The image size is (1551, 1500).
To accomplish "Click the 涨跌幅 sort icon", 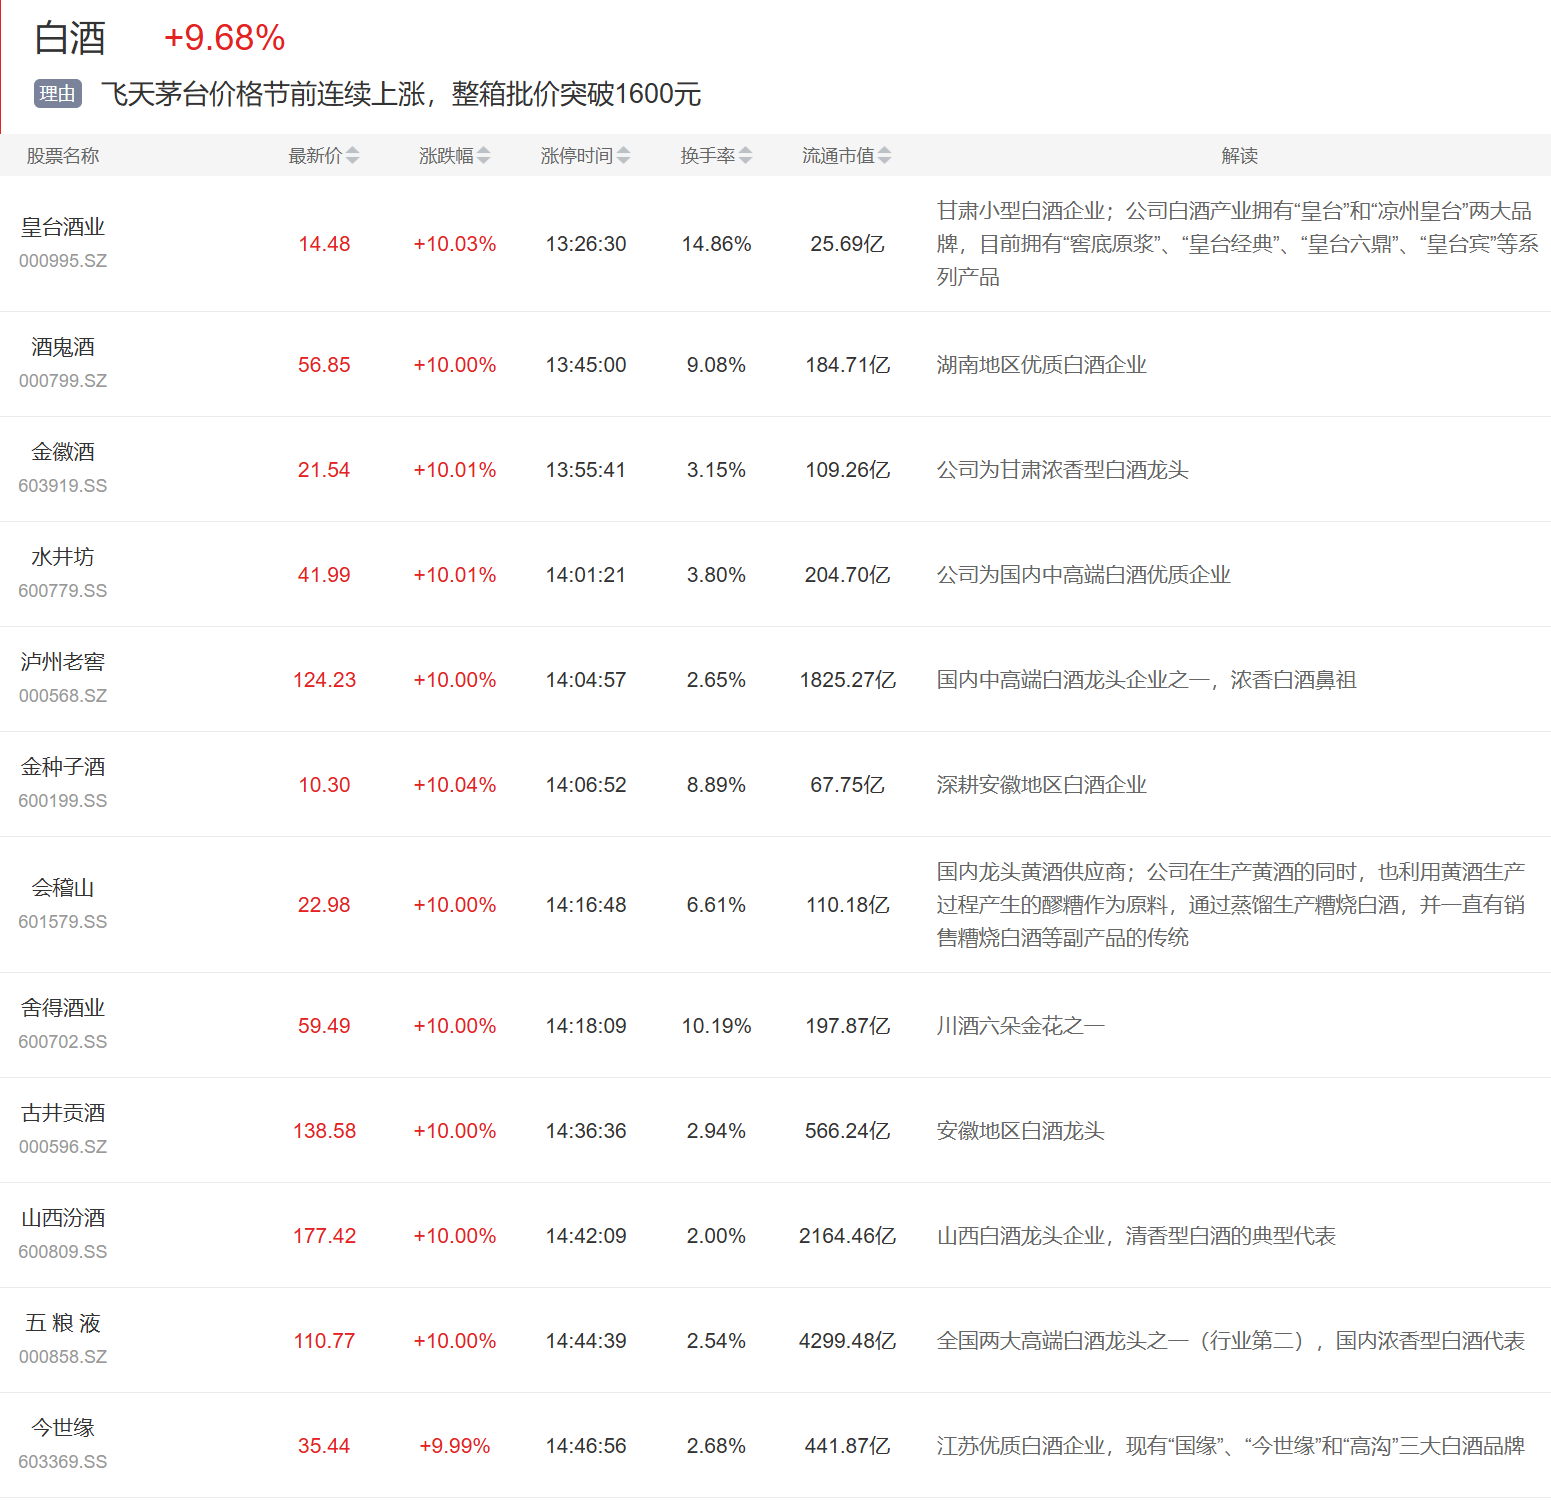I will coord(483,156).
